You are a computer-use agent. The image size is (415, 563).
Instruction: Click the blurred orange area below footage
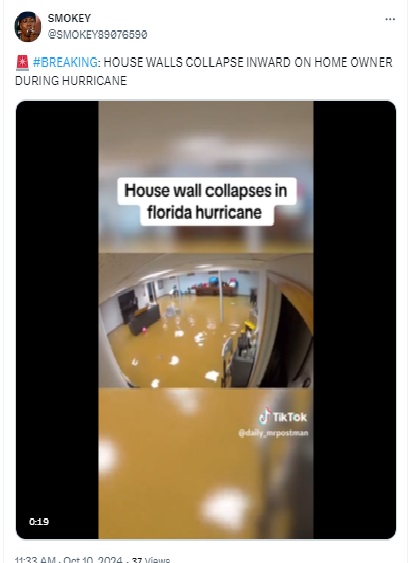[x=206, y=463]
